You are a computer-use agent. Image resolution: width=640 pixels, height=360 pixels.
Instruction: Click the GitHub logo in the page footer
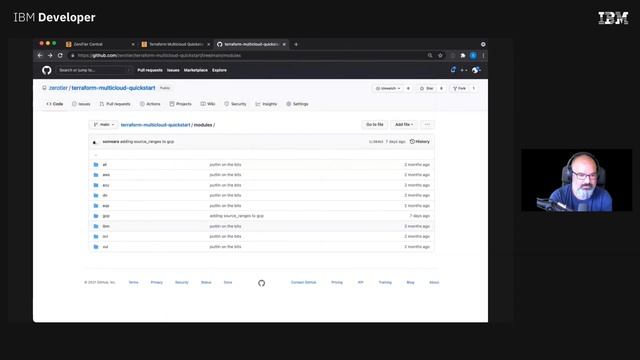(262, 283)
